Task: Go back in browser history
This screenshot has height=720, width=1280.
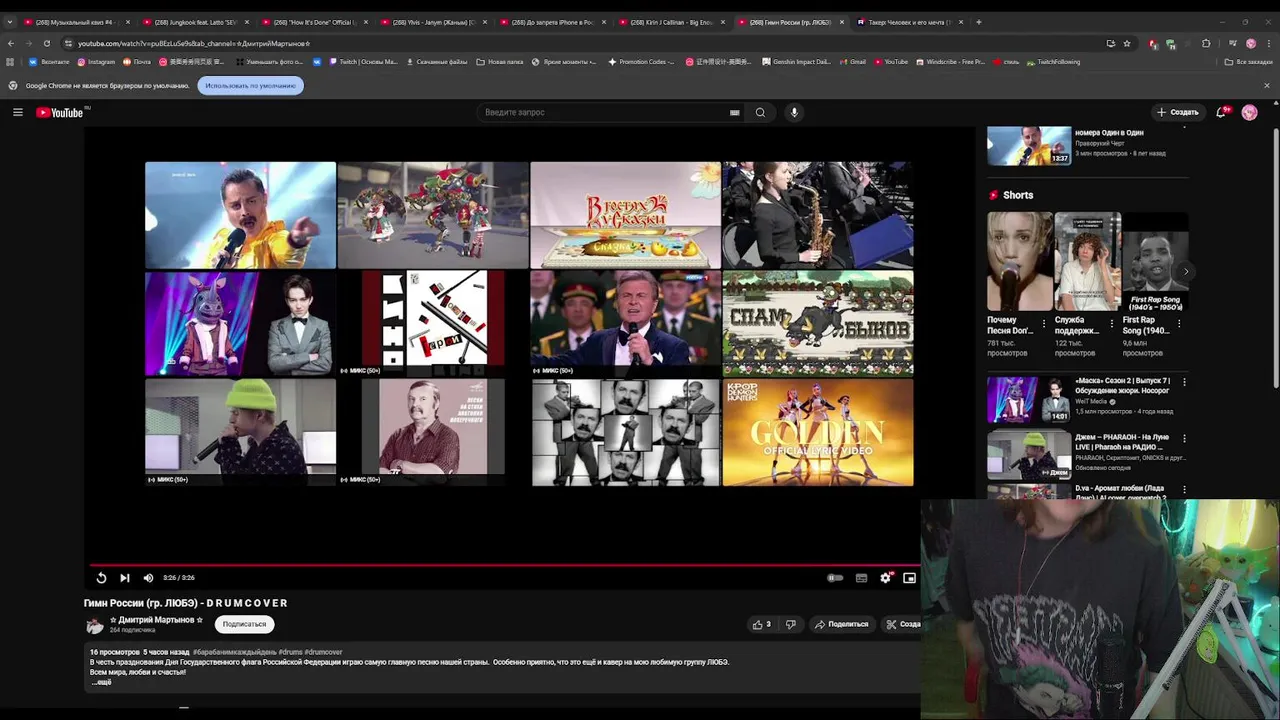Action: point(10,43)
